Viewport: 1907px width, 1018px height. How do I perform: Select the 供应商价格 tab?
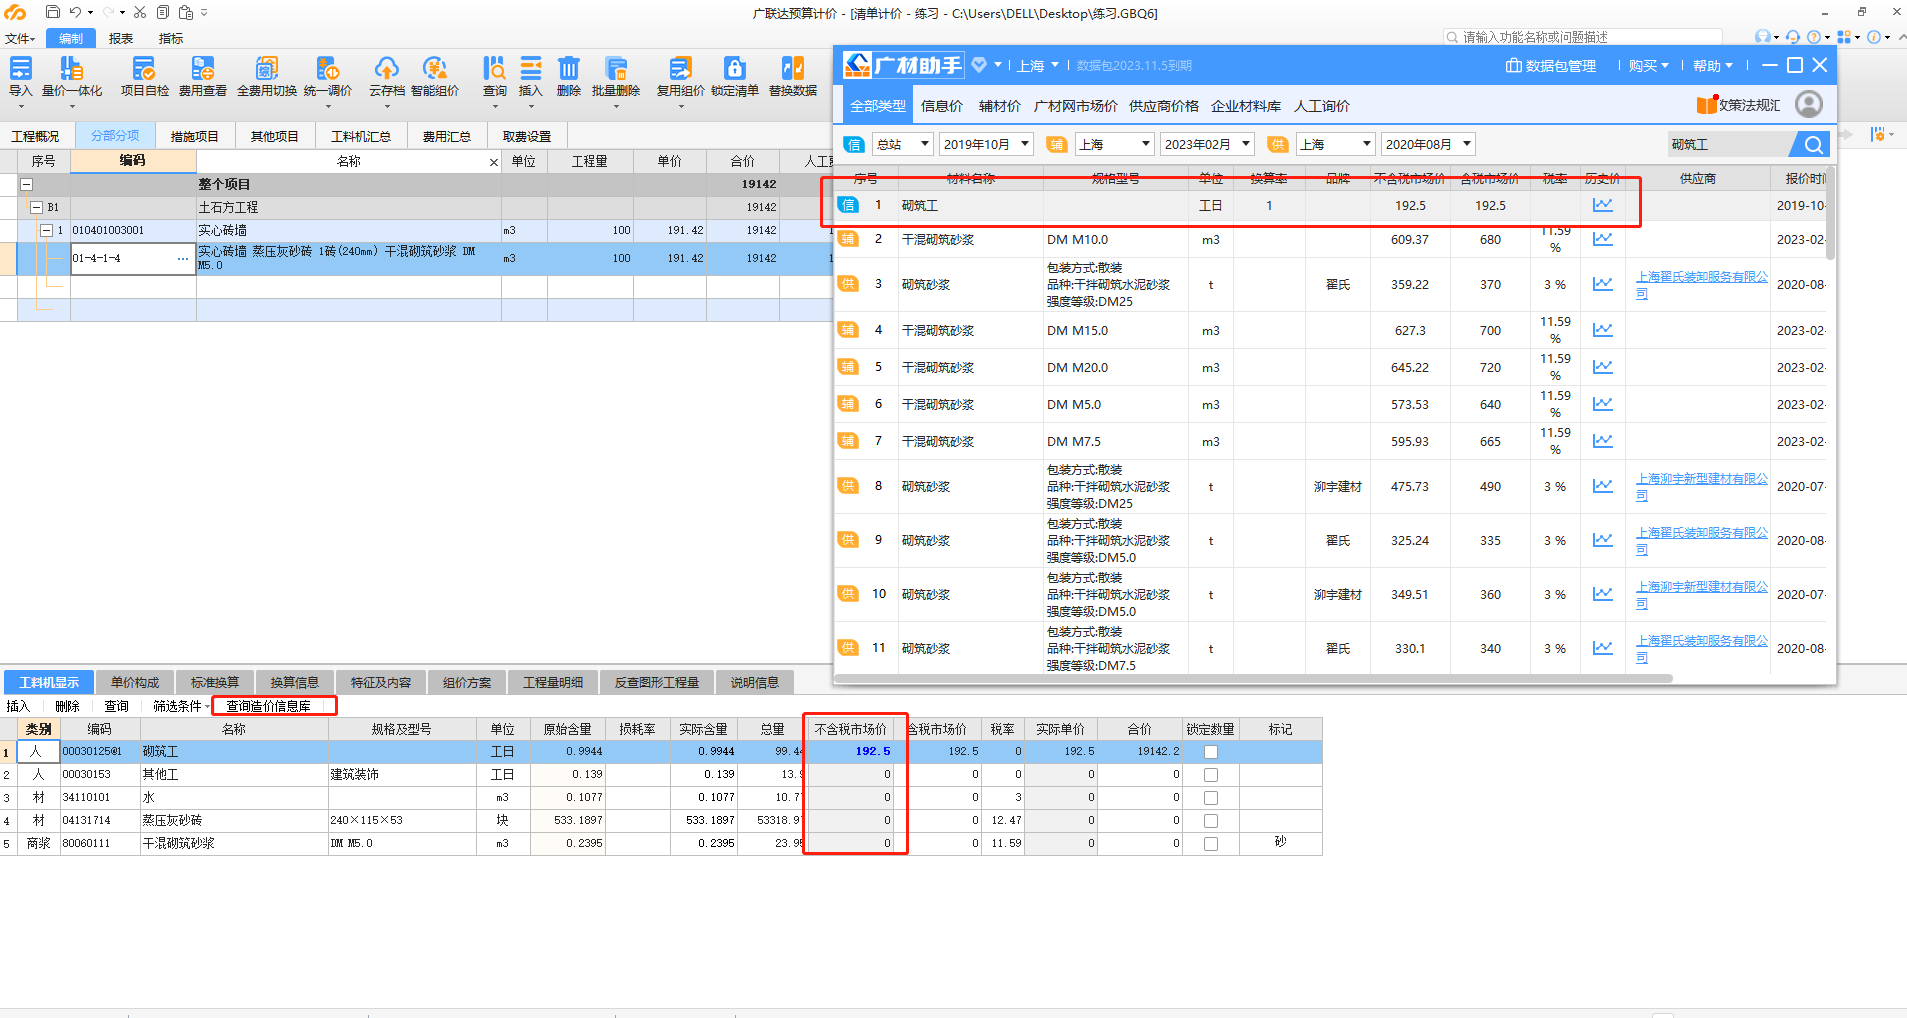1164,106
